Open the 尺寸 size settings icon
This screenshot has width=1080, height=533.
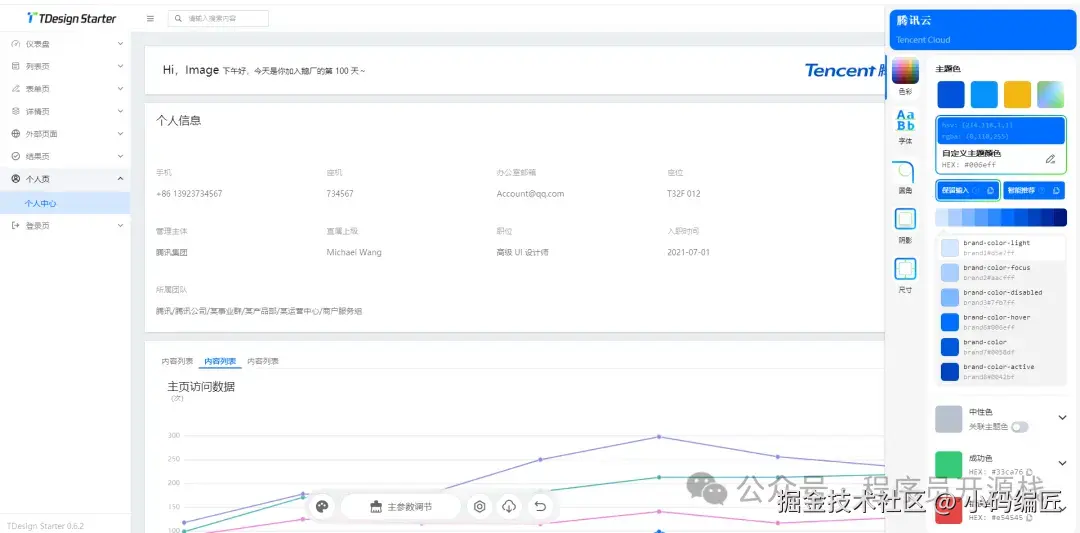pyautogui.click(x=905, y=269)
